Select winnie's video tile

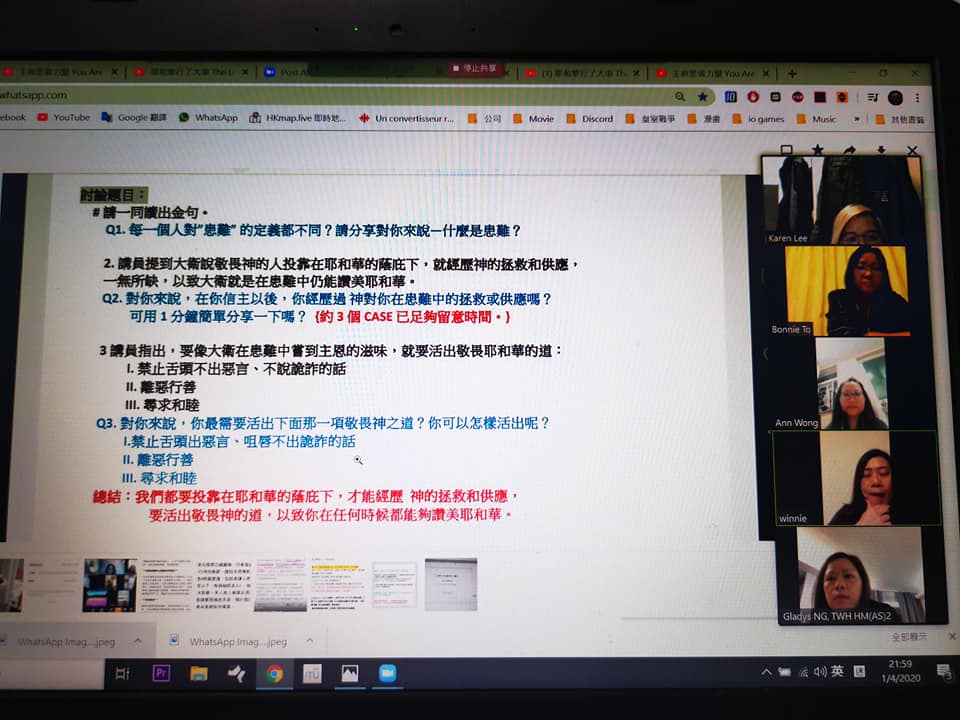pyautogui.click(x=857, y=478)
